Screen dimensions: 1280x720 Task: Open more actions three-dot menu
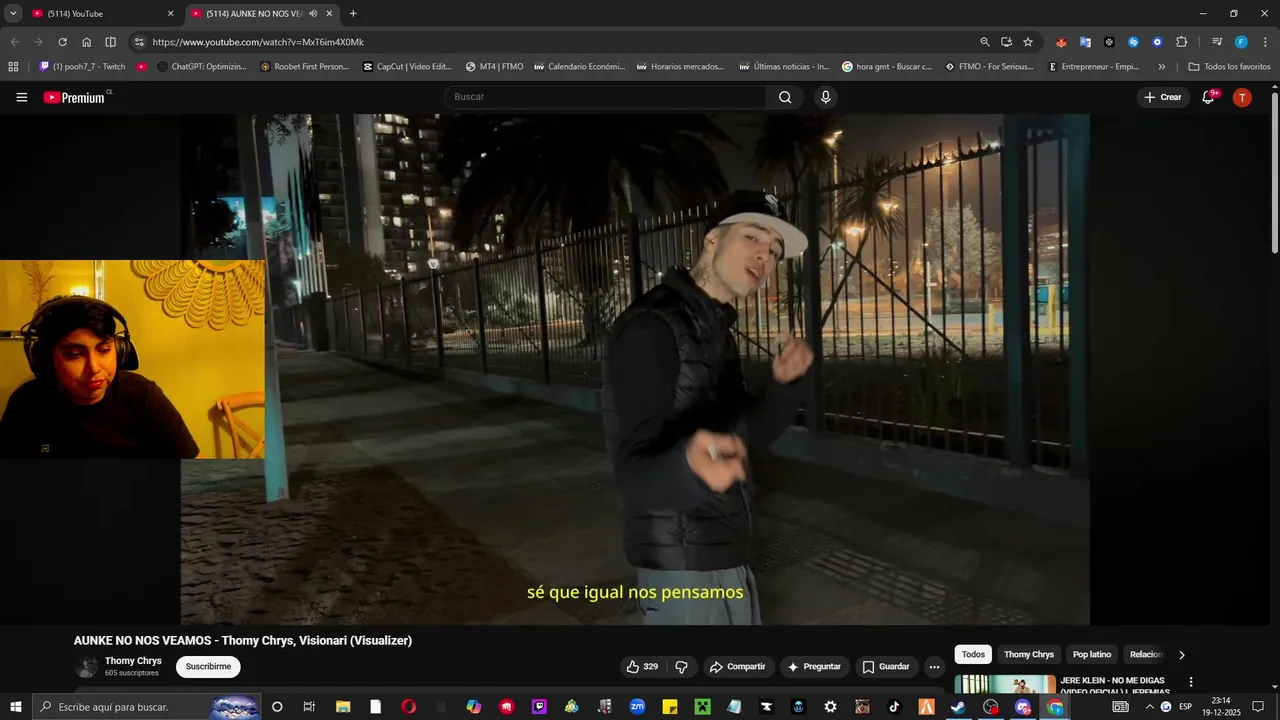(934, 667)
